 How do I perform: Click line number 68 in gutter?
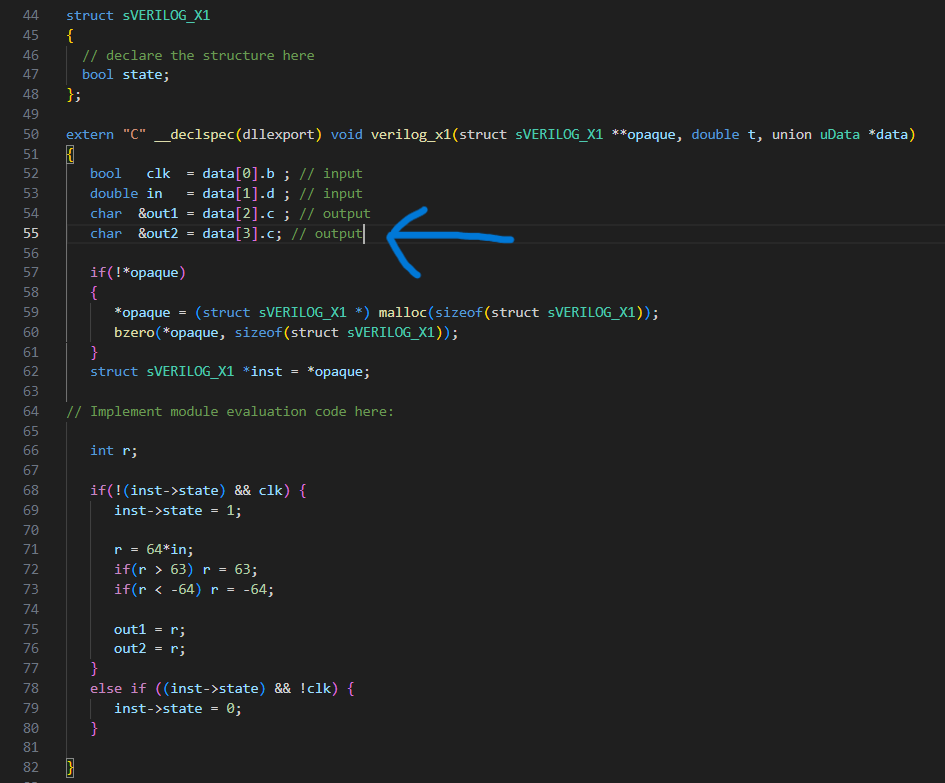[30, 490]
